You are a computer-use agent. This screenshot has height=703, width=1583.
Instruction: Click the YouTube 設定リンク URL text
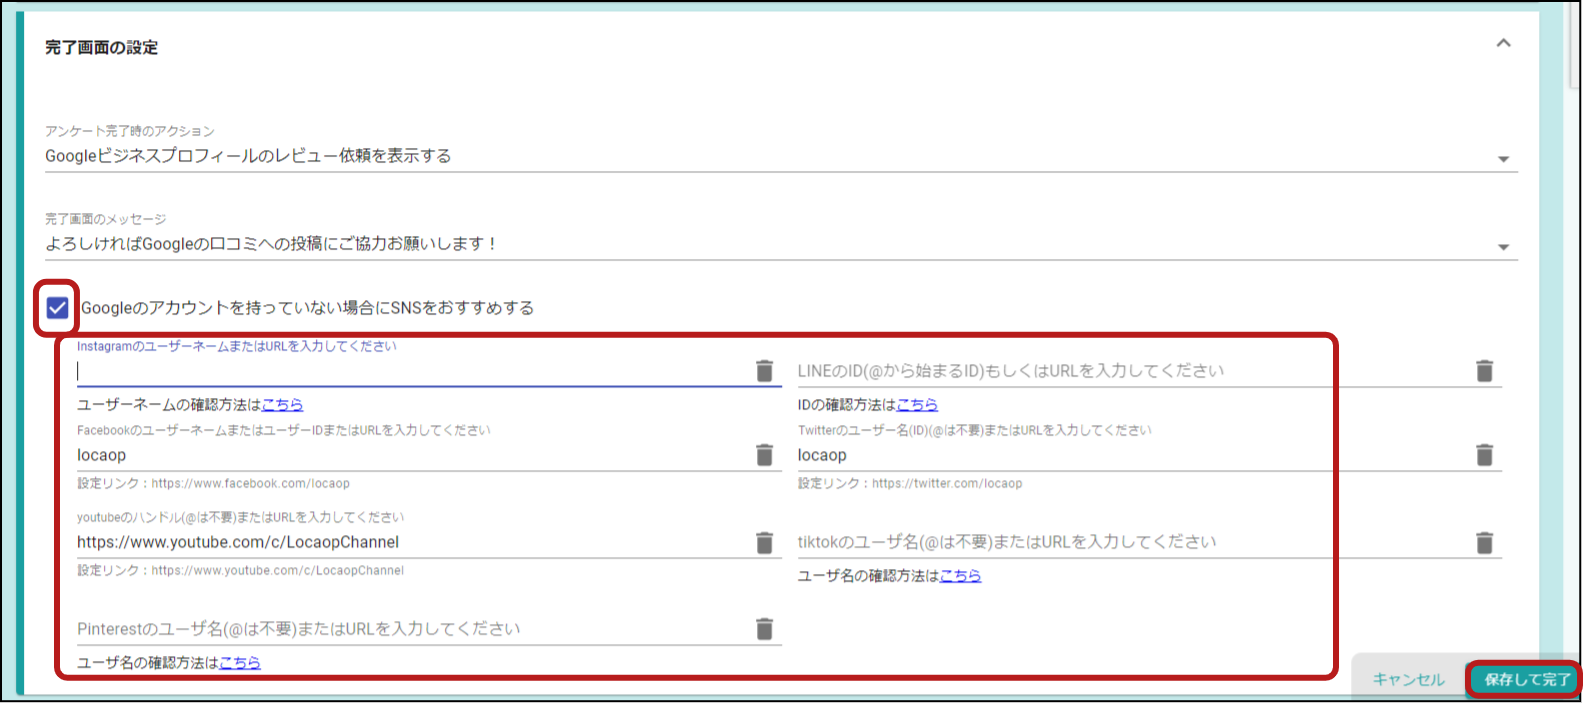[278, 571]
